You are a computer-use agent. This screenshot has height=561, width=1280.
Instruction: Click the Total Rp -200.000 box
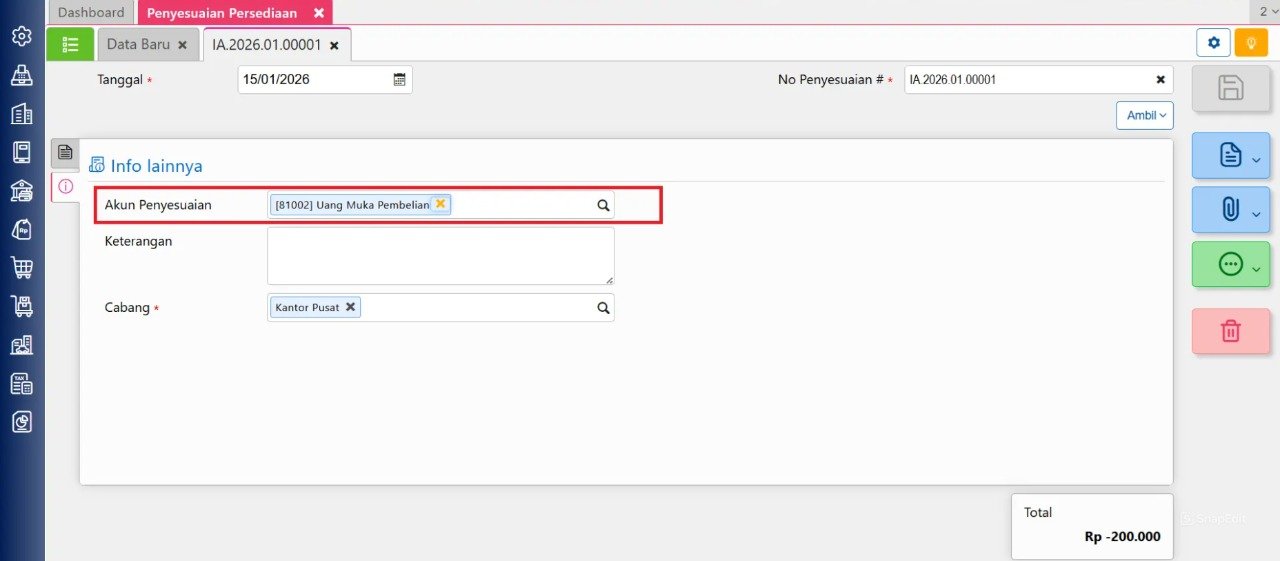pos(1092,525)
